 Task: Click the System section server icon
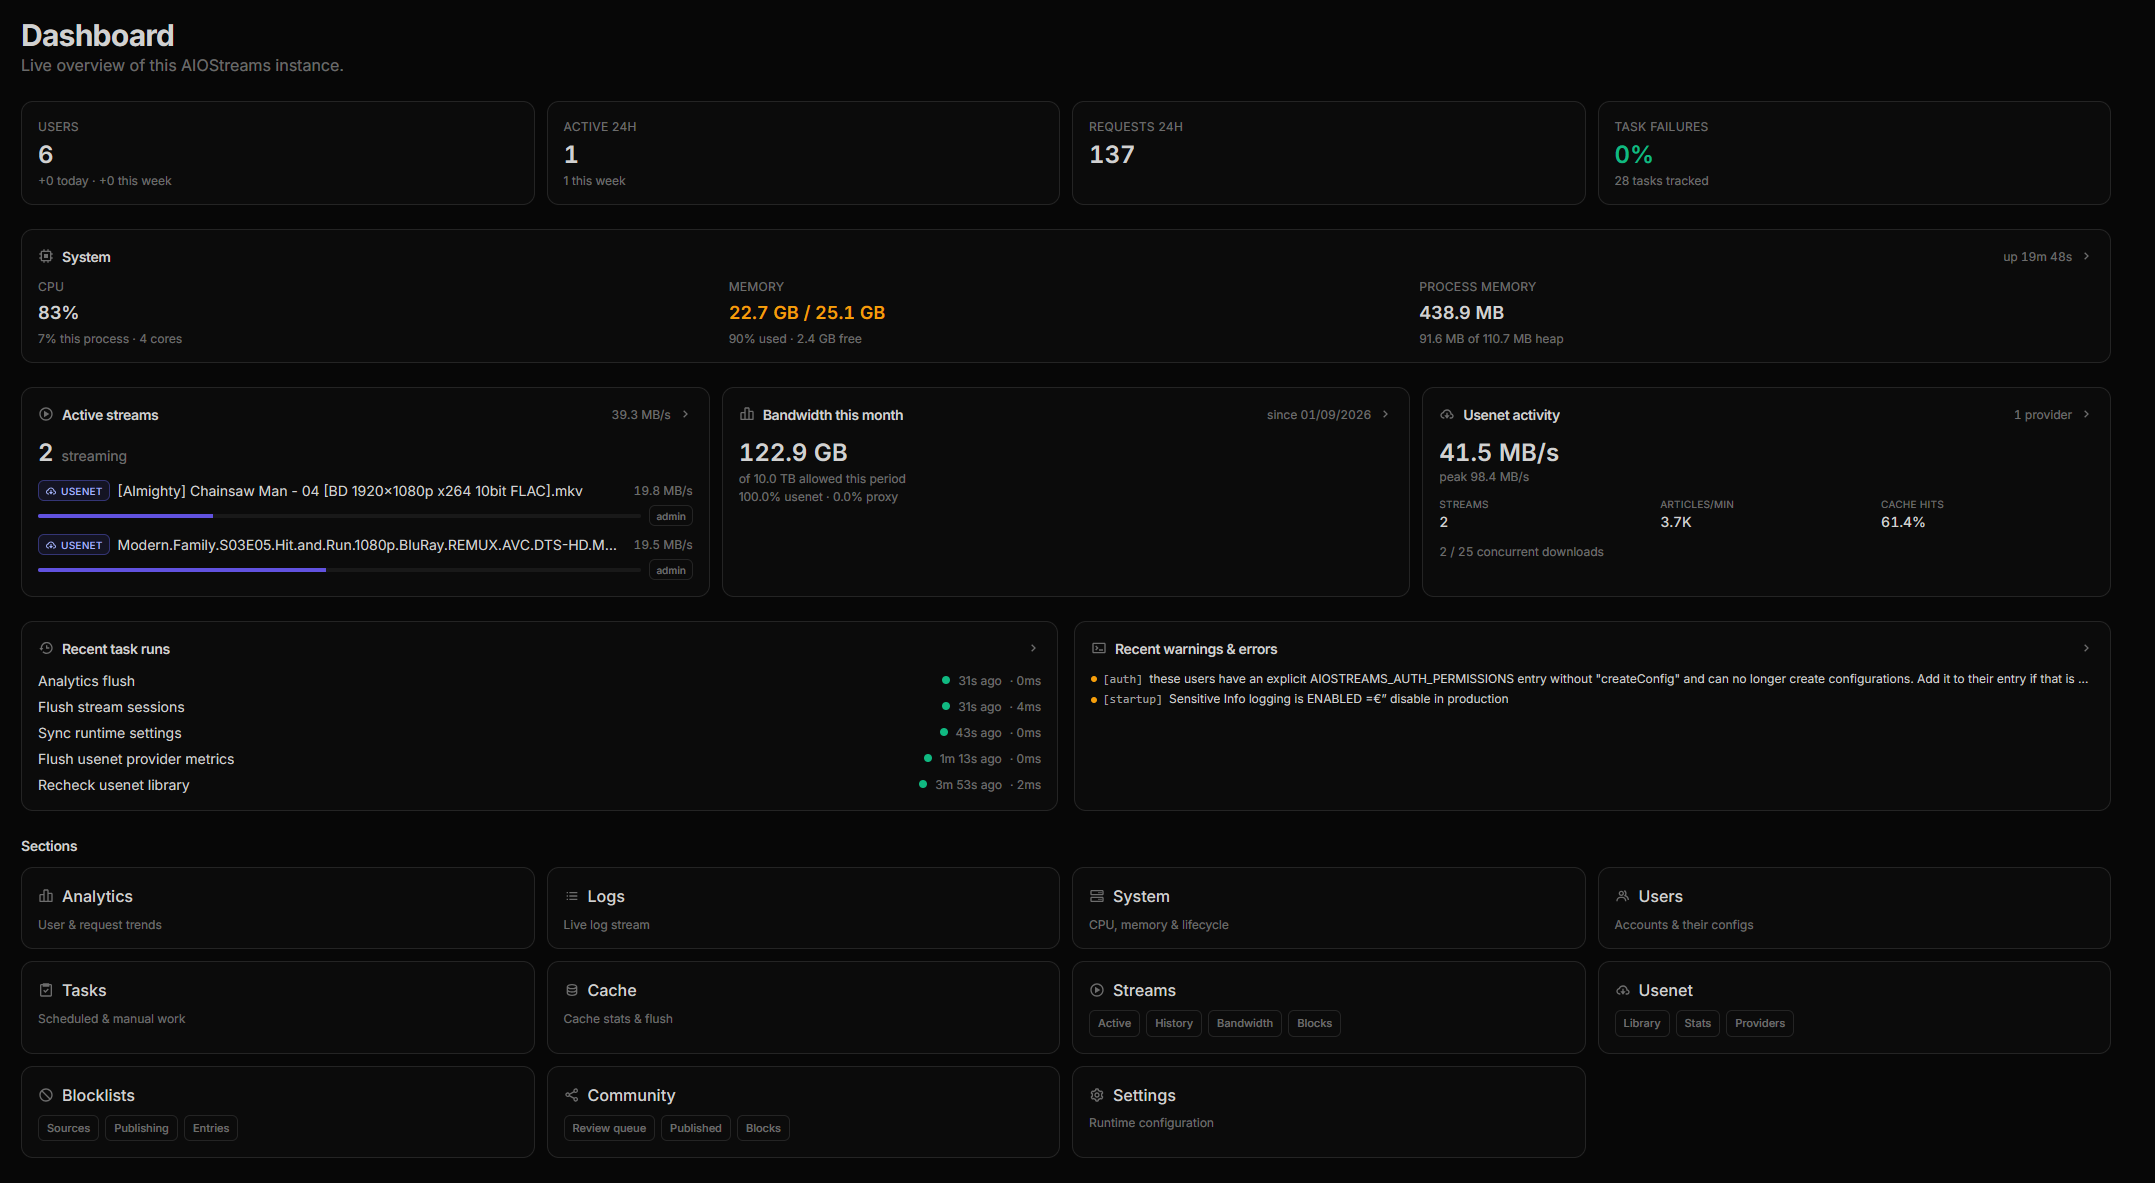pyautogui.click(x=1097, y=896)
